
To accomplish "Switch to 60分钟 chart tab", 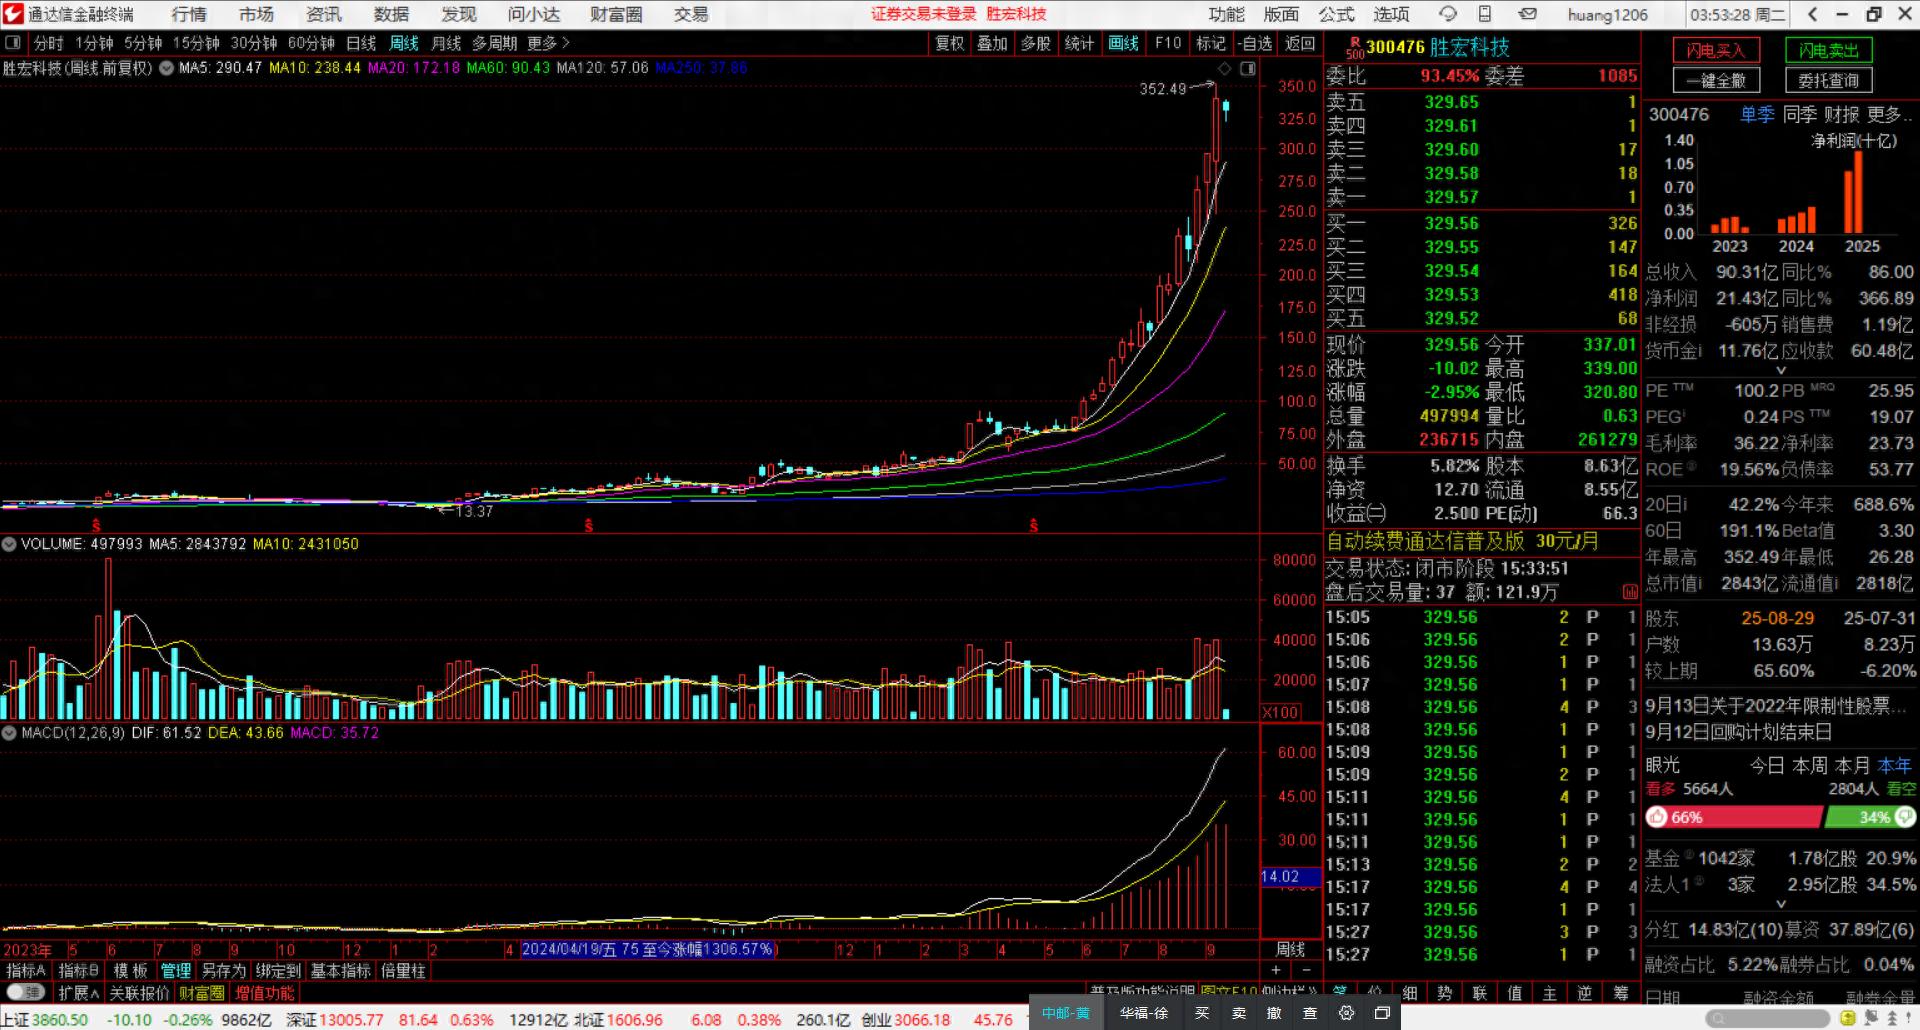I will pos(311,43).
